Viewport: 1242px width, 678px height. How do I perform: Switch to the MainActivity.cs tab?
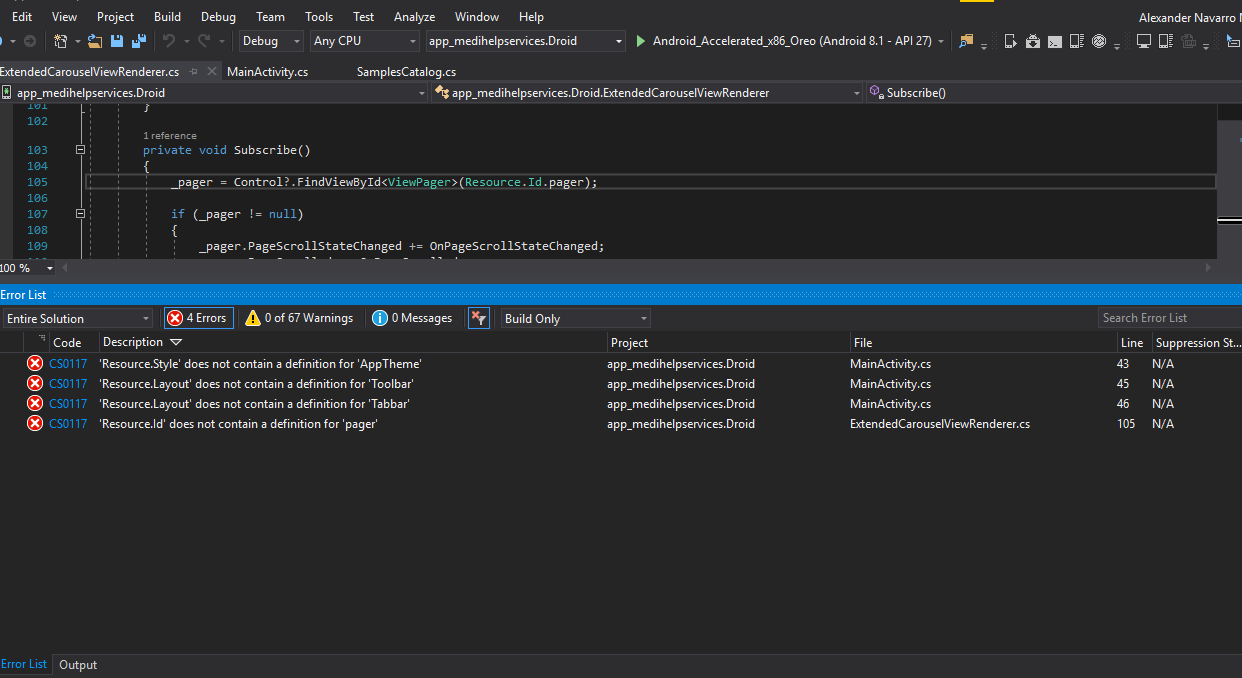(x=269, y=71)
